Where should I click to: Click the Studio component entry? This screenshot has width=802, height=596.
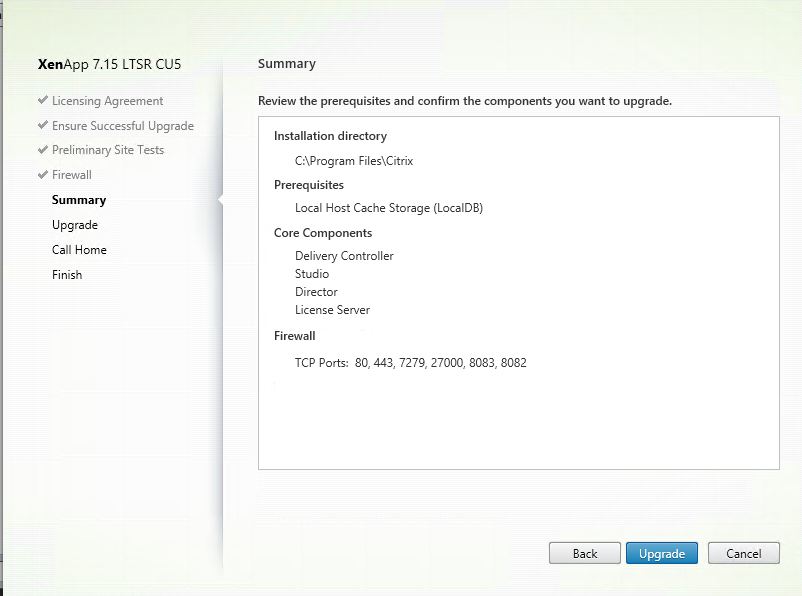[x=312, y=274]
